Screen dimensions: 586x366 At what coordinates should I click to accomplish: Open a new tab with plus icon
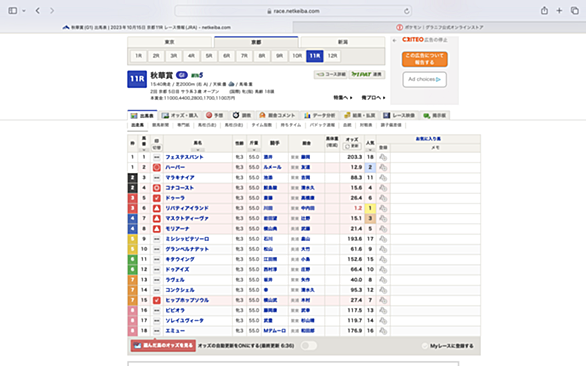(559, 10)
